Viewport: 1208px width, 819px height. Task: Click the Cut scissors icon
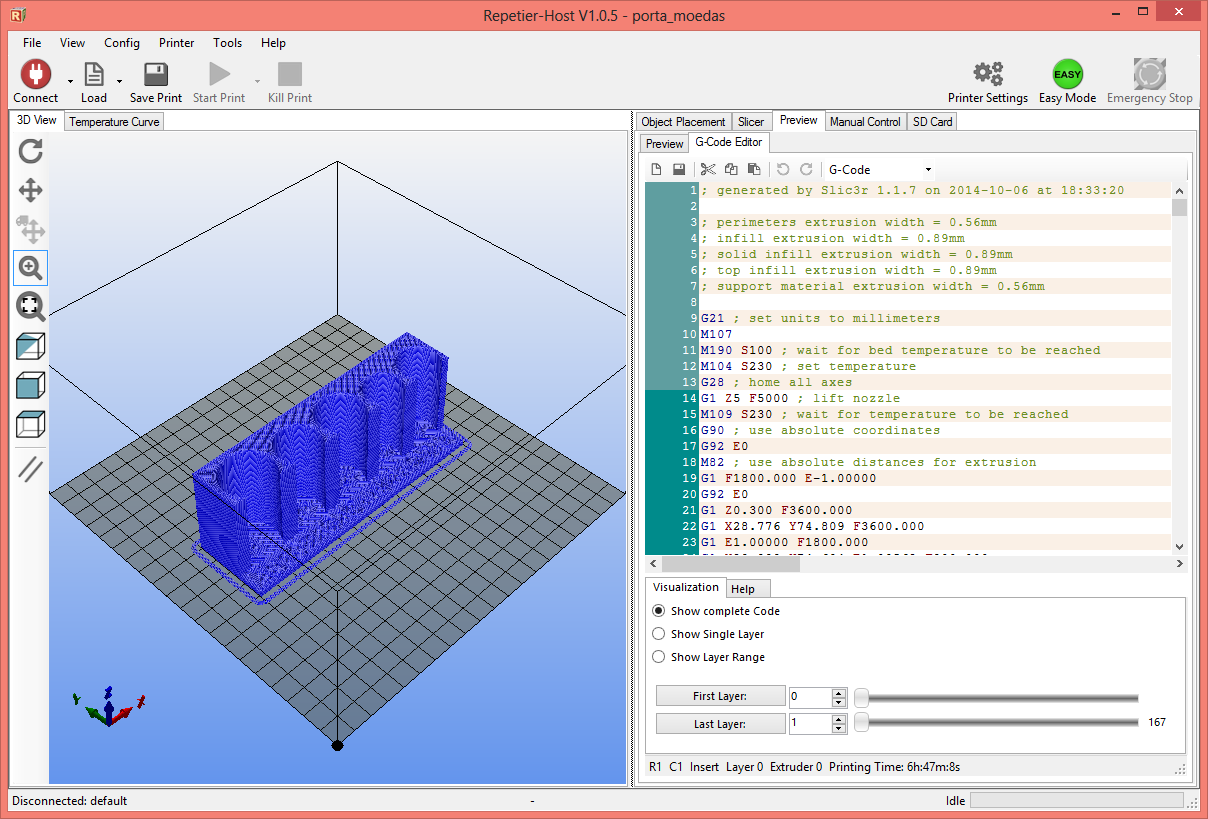(708, 170)
